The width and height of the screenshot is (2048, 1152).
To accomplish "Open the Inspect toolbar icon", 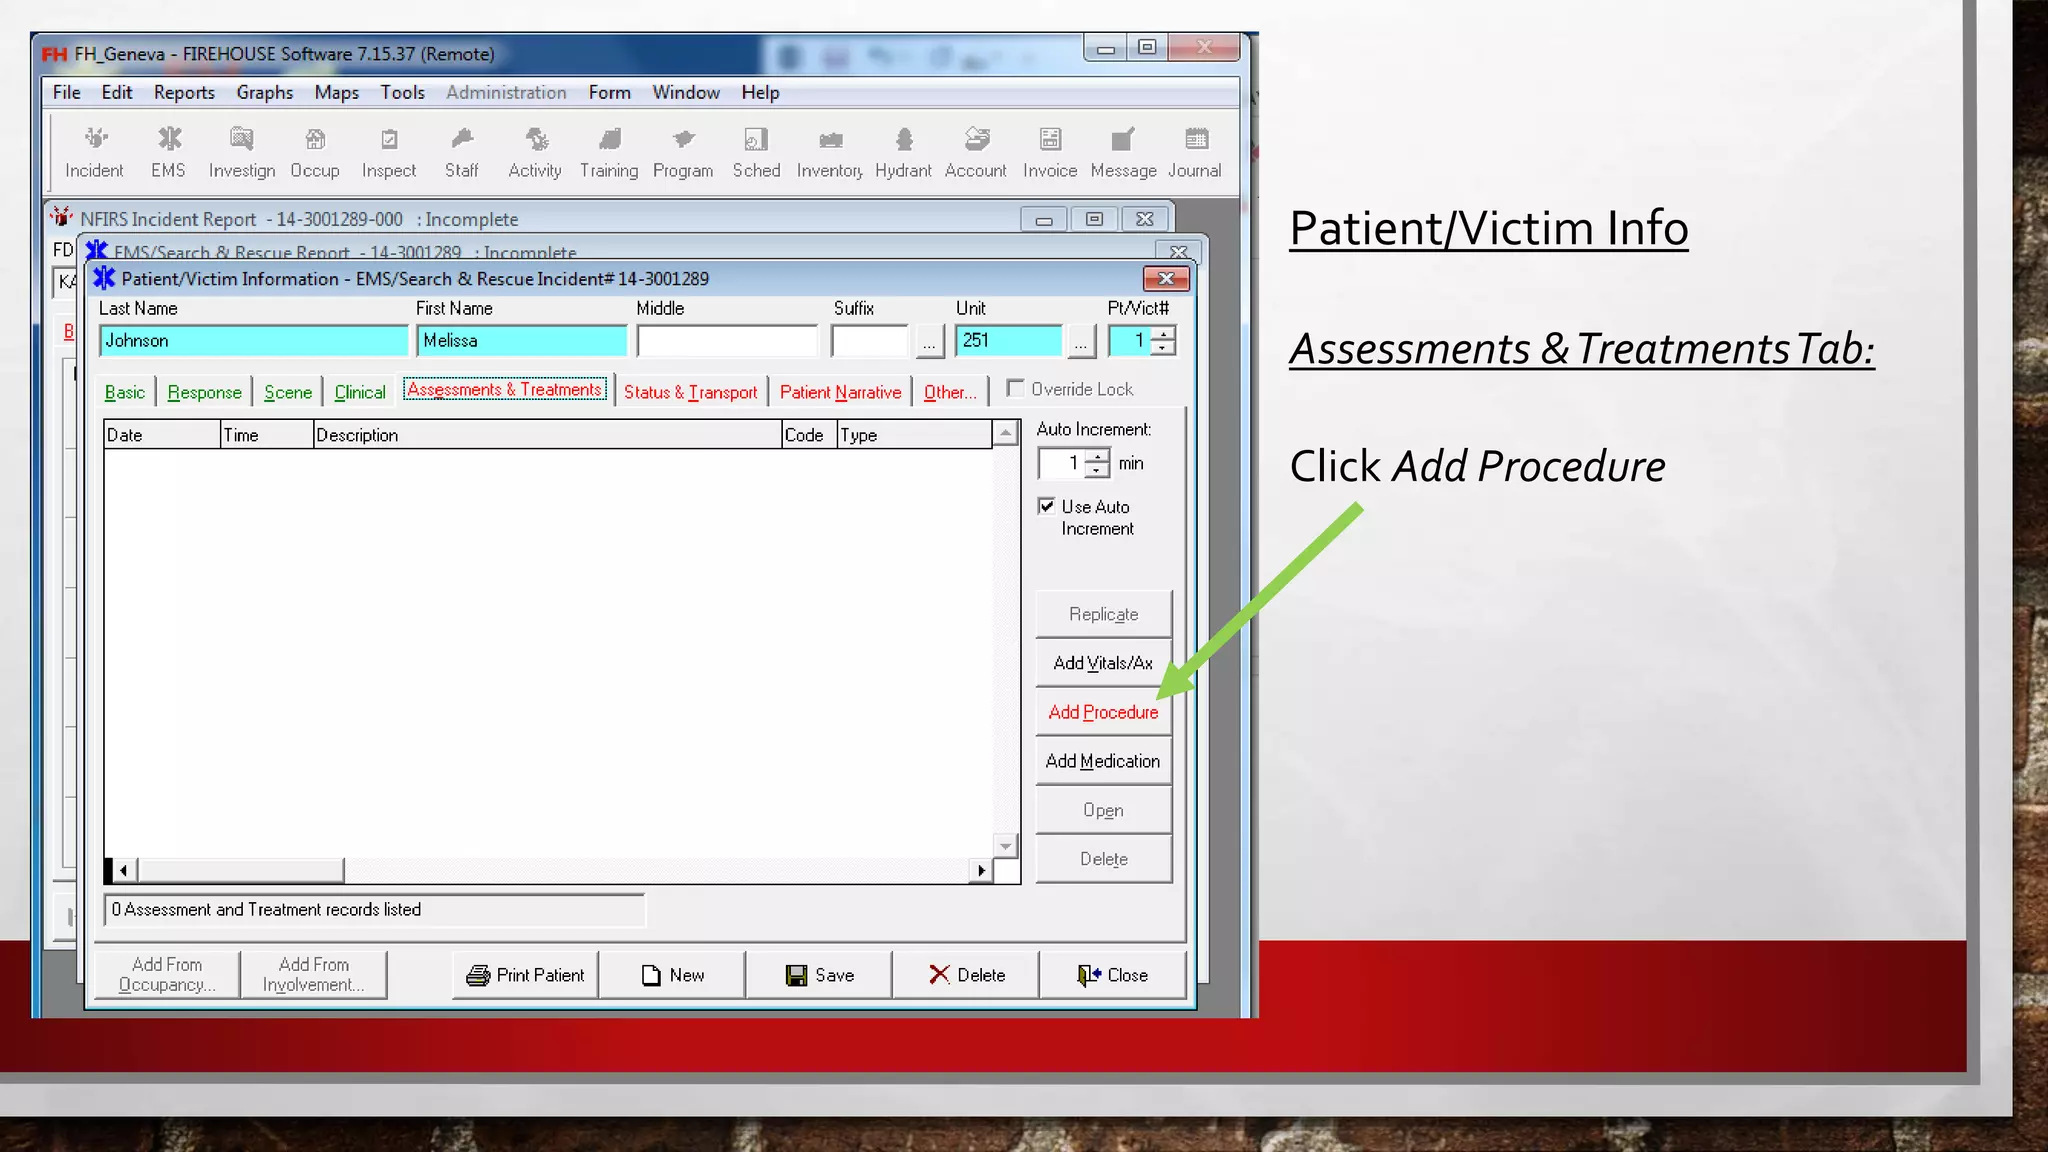I will 389,152.
